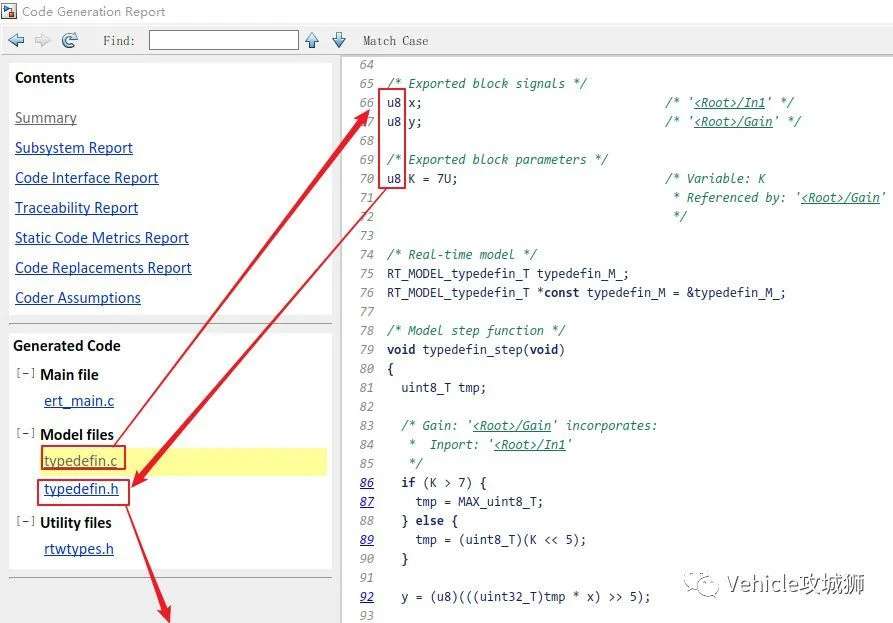This screenshot has height=623, width=893.
Task: Click the 'Exported block signals' comment
Action: click(x=487, y=84)
